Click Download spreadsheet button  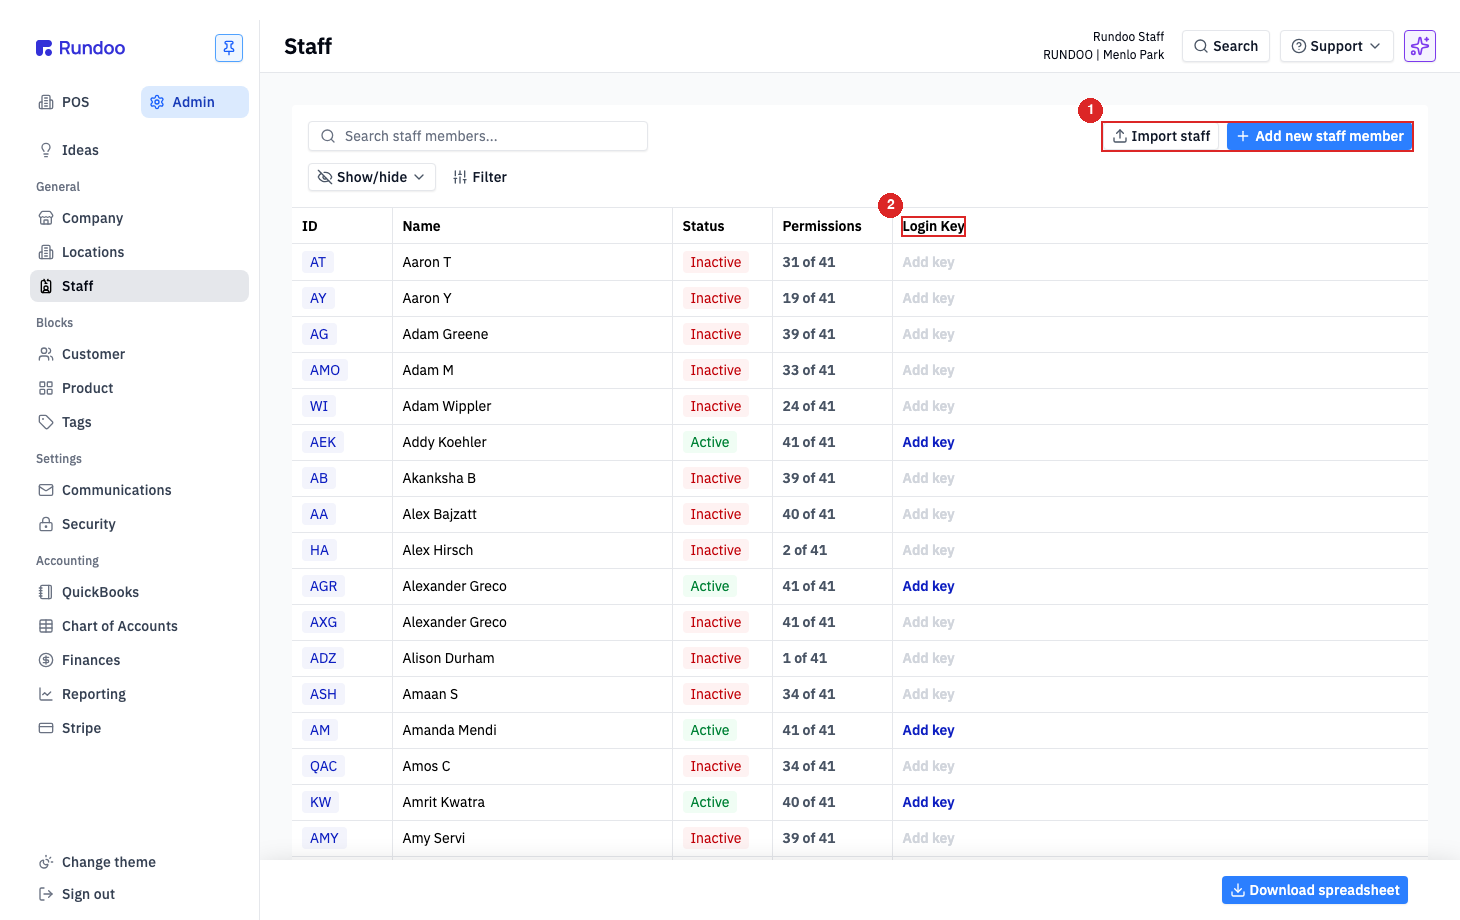[x=1315, y=890]
